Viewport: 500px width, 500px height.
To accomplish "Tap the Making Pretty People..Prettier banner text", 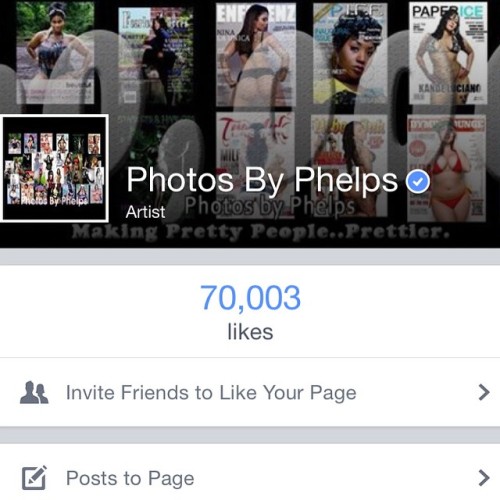I will 261,232.
